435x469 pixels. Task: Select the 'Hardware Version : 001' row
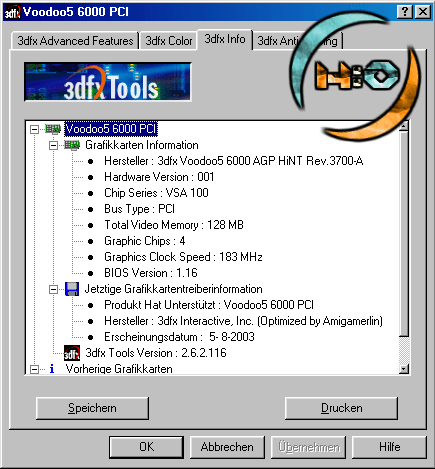point(159,177)
